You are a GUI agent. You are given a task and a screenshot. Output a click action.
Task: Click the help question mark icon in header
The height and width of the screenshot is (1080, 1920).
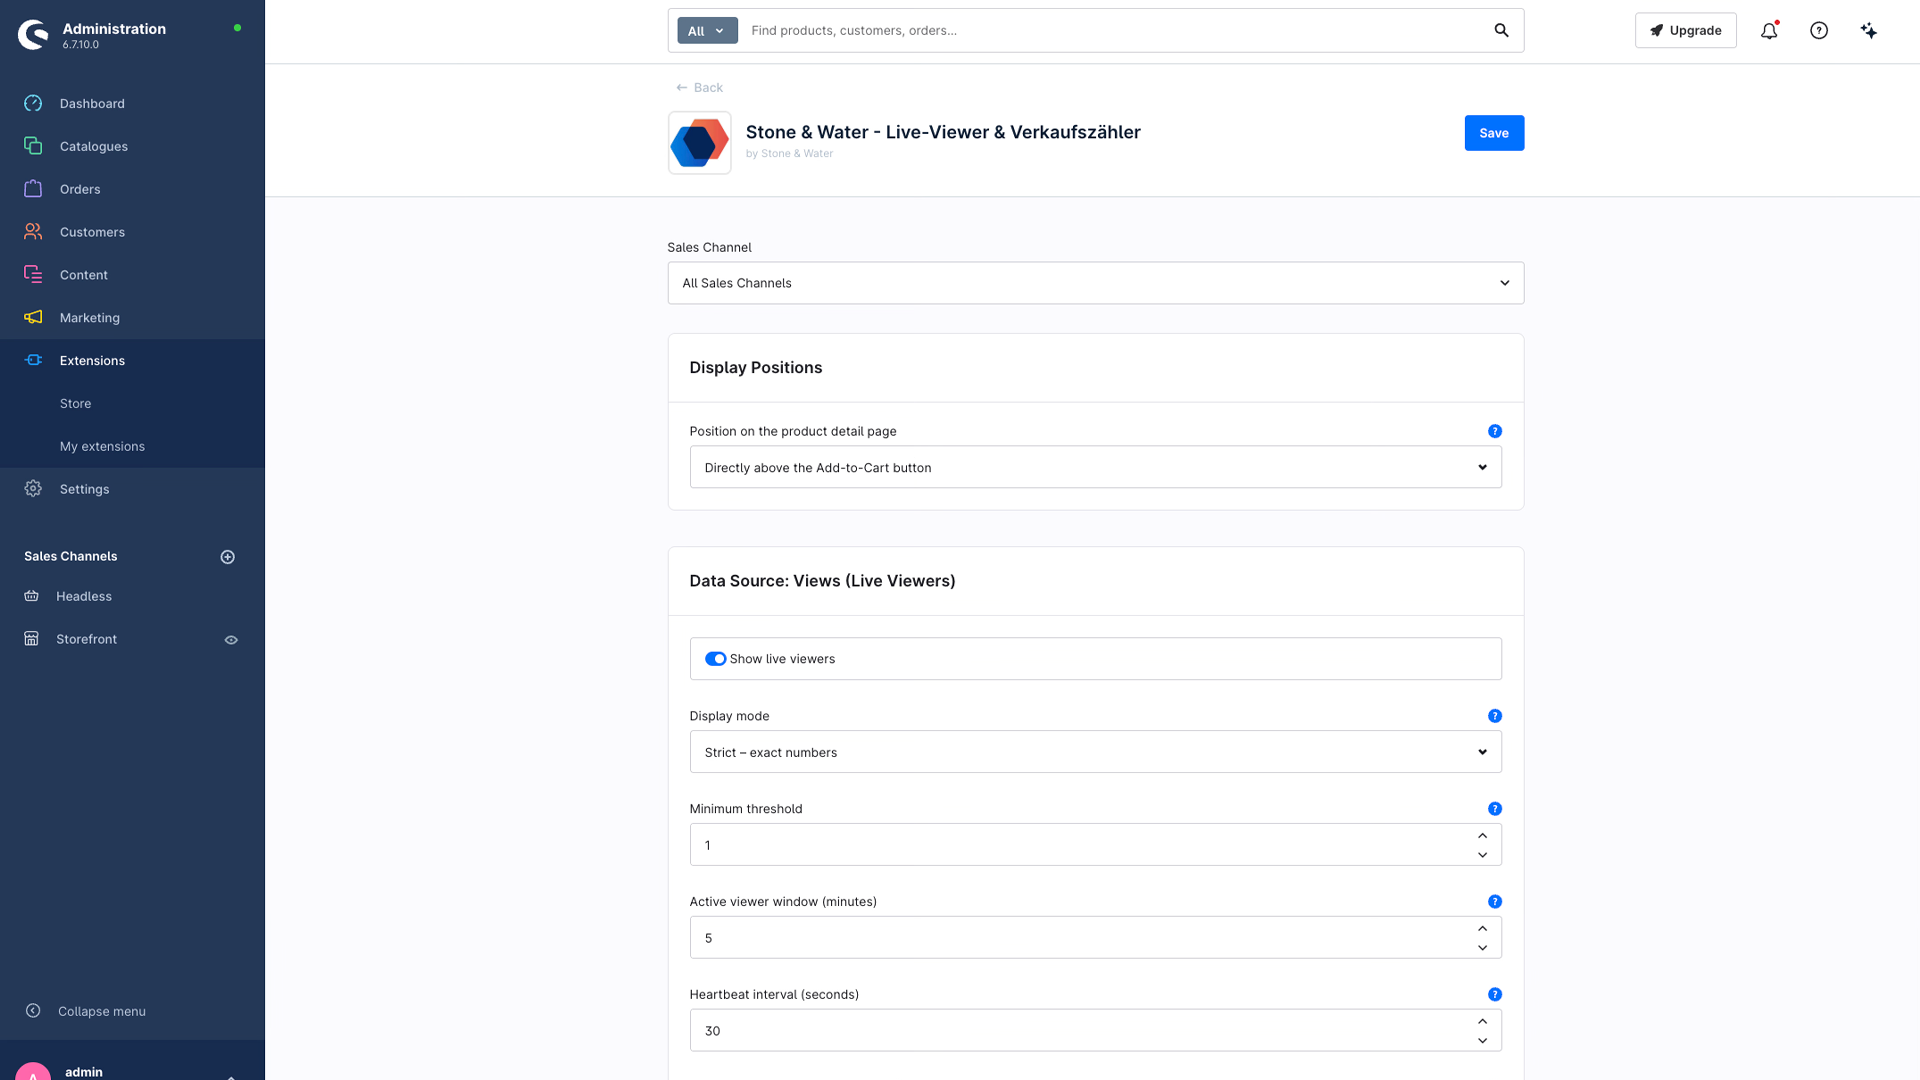(x=1819, y=31)
